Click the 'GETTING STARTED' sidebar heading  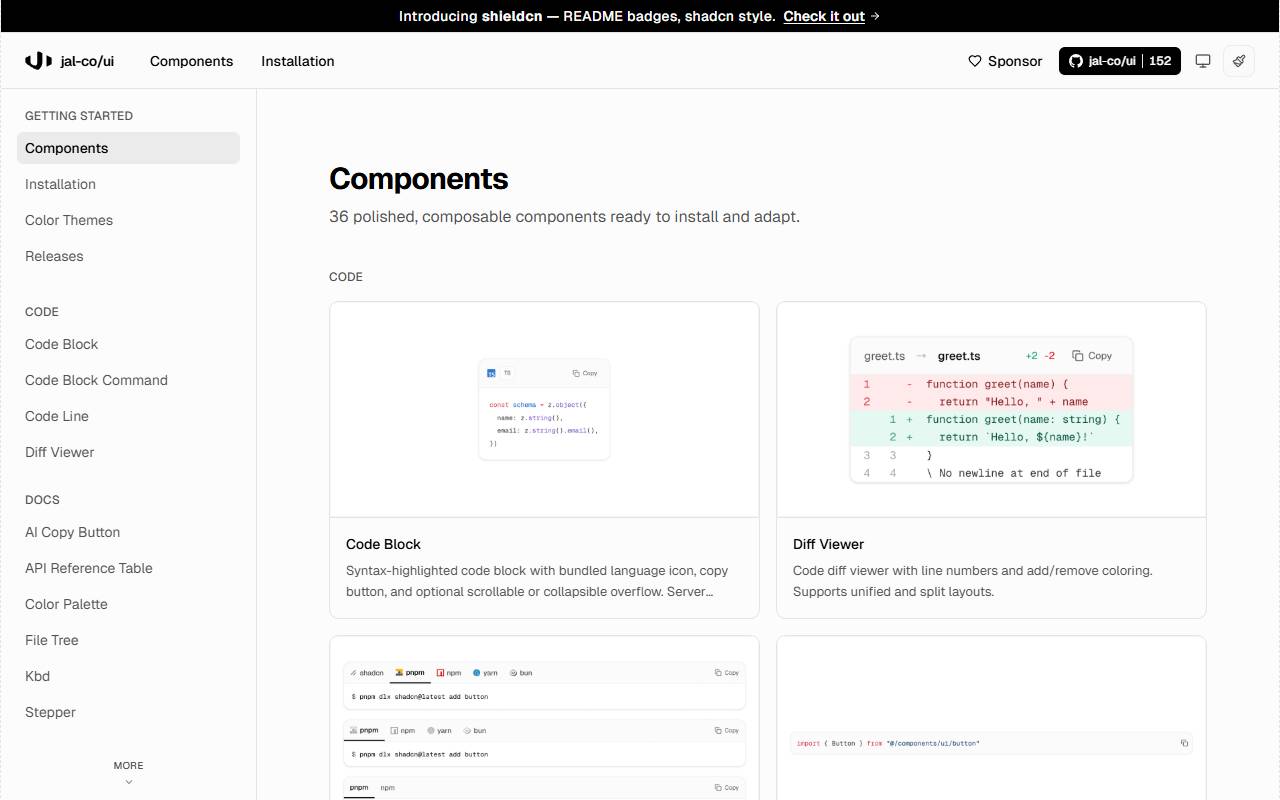point(79,116)
